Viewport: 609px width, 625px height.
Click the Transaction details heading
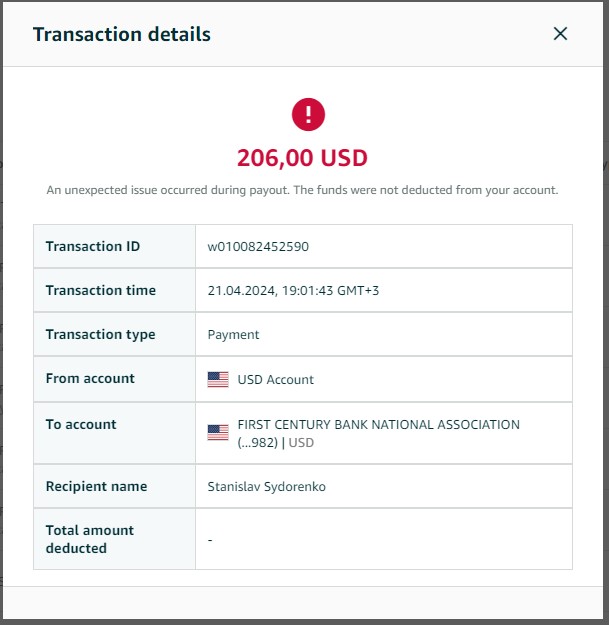122,34
